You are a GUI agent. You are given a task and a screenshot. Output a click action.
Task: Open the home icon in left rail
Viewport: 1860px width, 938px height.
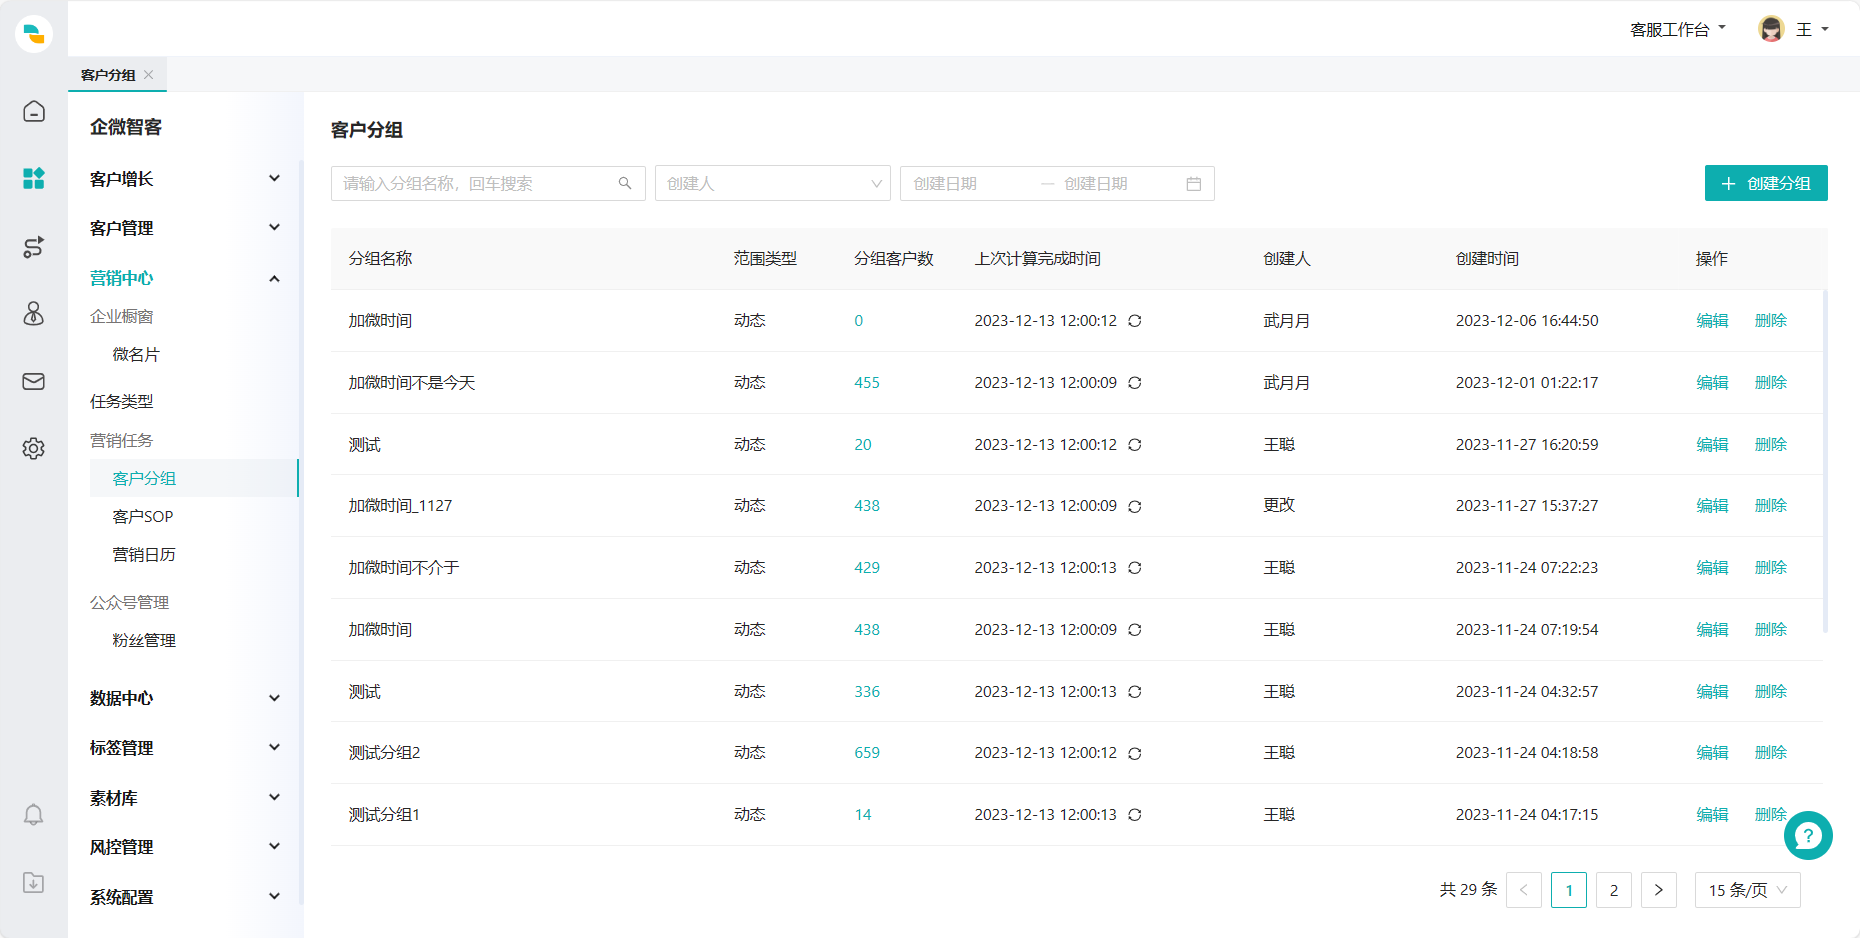[x=34, y=111]
